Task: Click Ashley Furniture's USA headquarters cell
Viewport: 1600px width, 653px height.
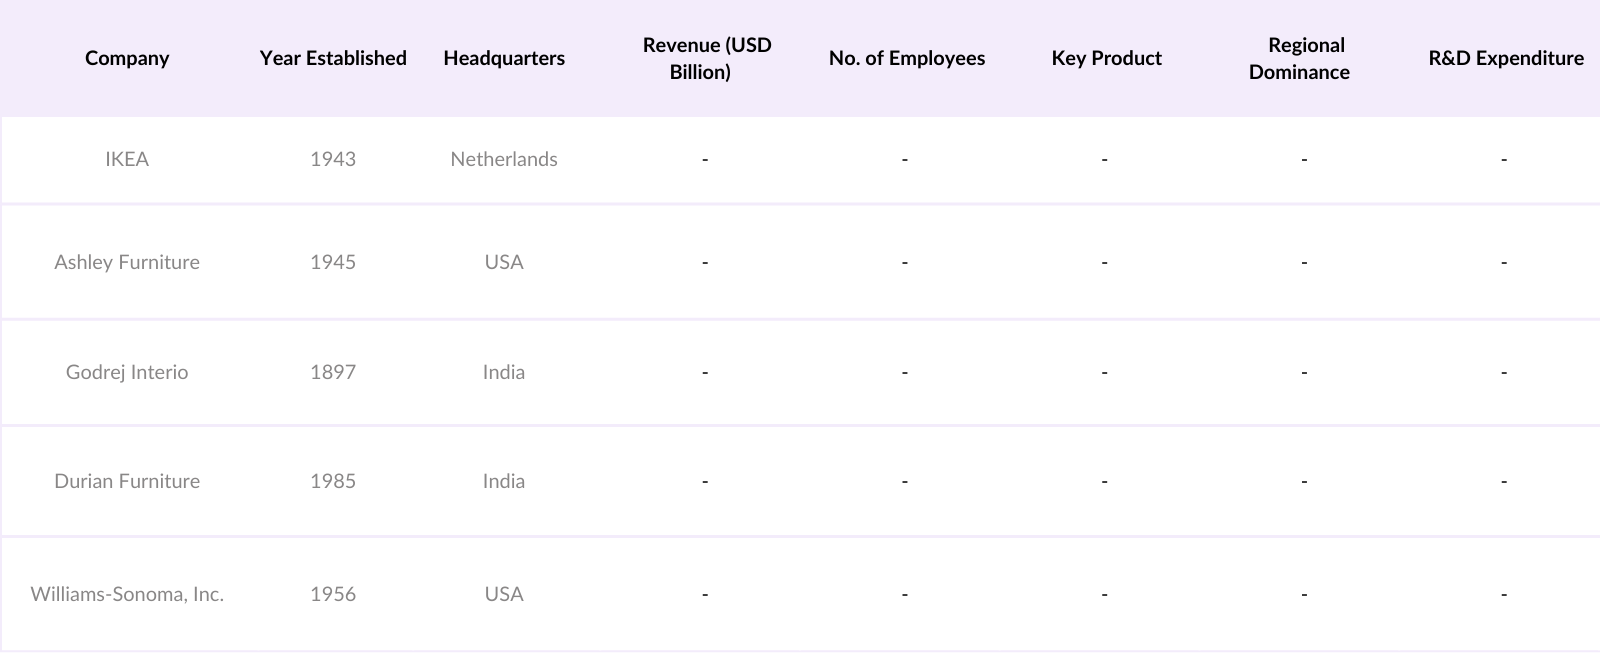Action: [504, 262]
